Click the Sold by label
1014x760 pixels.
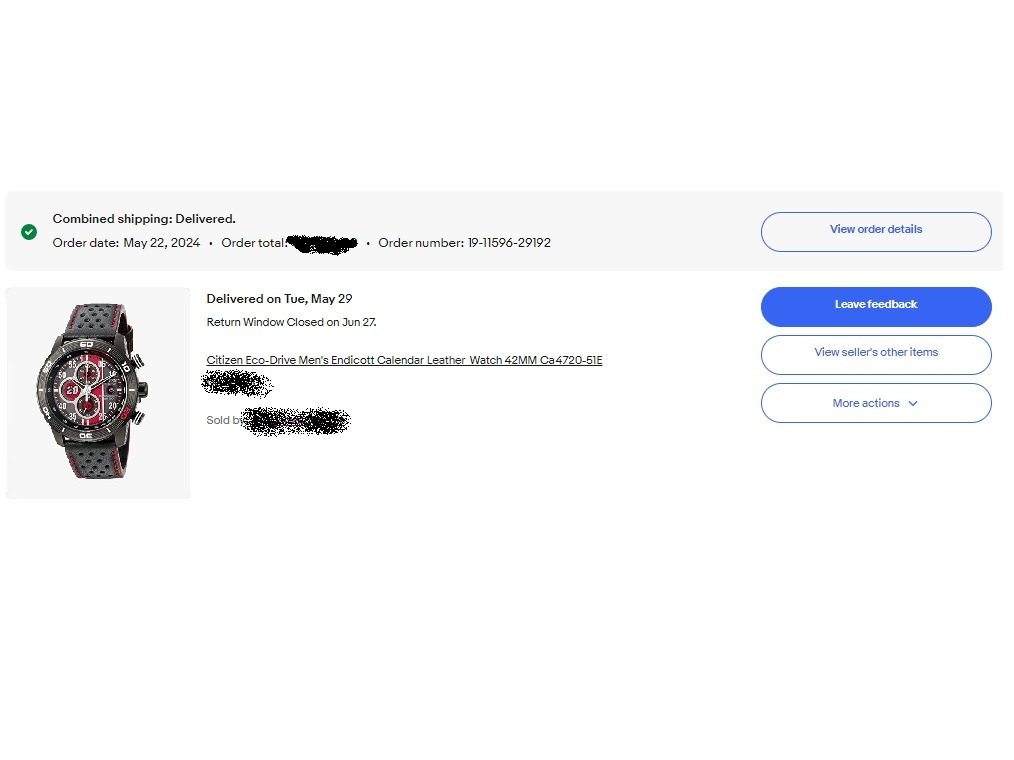(x=223, y=420)
